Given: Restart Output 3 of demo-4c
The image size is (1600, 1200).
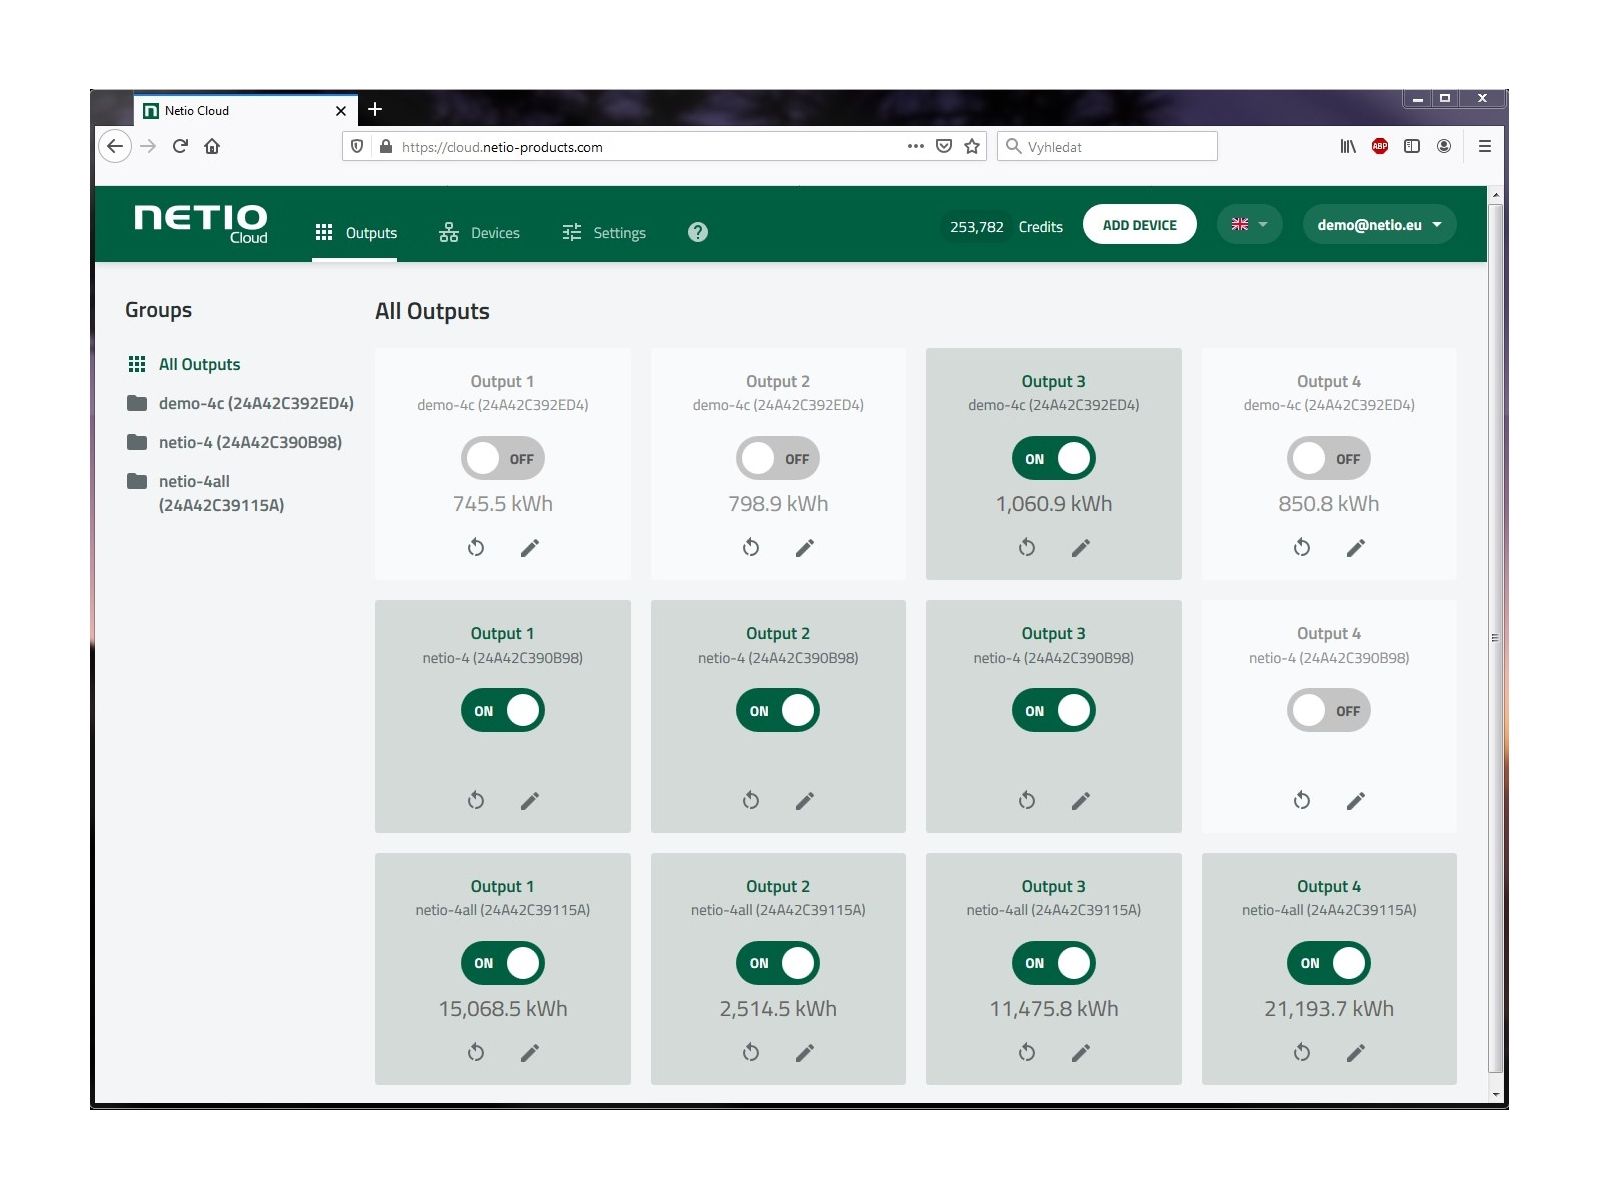Looking at the screenshot, I should pos(1027,547).
